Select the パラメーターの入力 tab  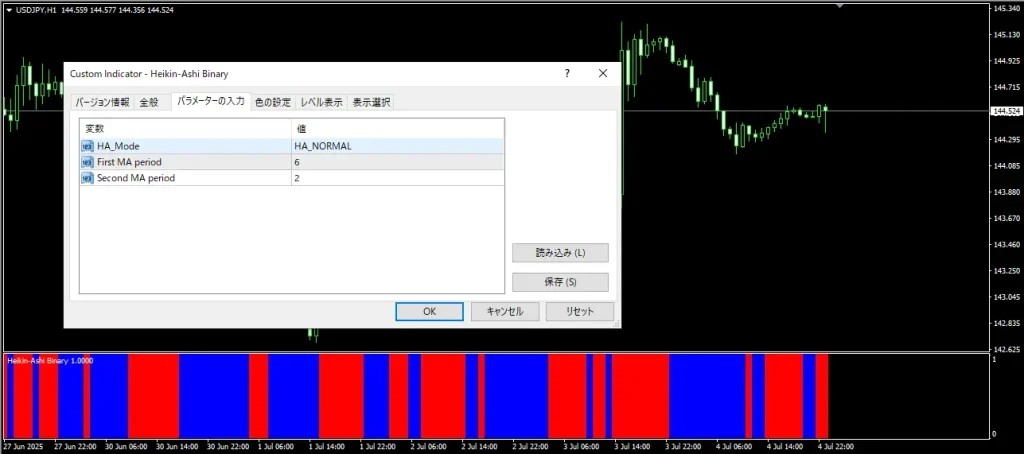[x=211, y=101]
